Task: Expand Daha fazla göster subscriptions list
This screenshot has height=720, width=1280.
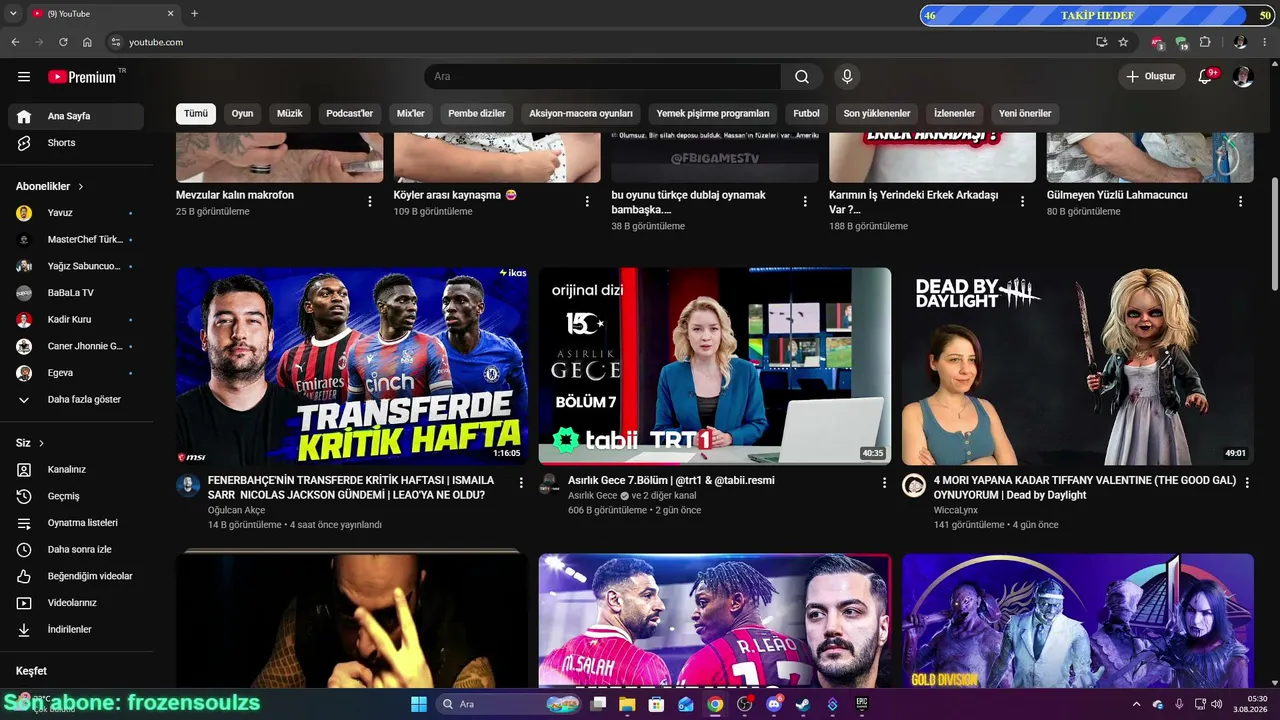Action: click(x=76, y=399)
